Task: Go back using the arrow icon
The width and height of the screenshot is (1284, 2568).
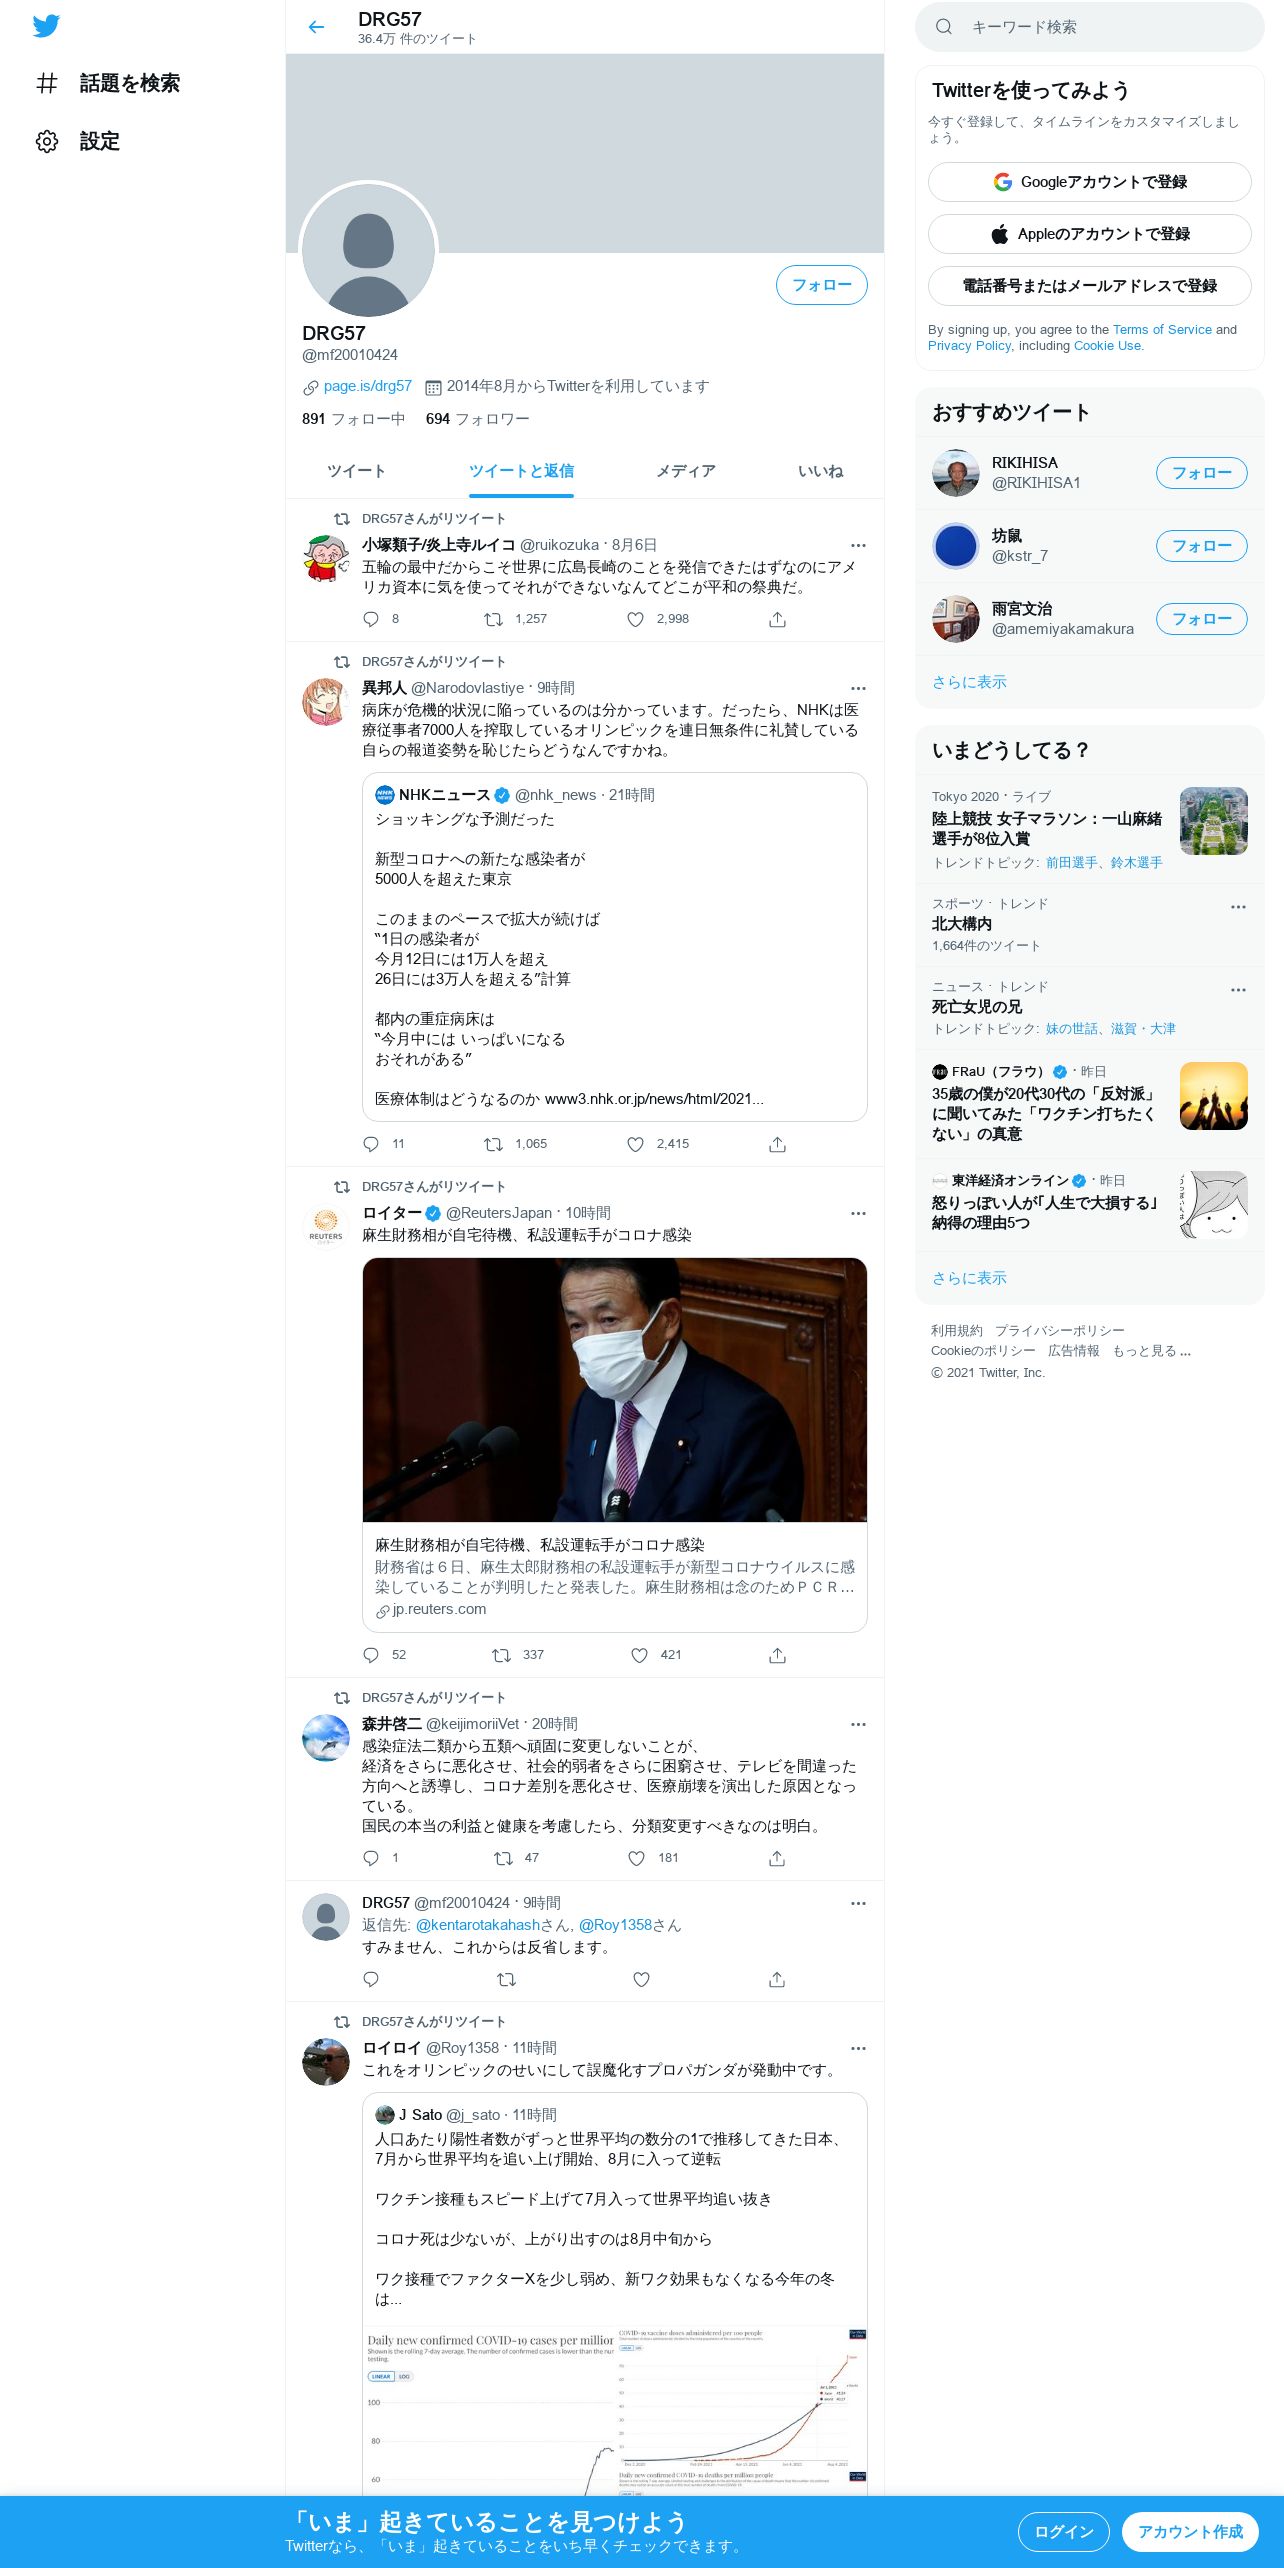Action: tap(316, 27)
